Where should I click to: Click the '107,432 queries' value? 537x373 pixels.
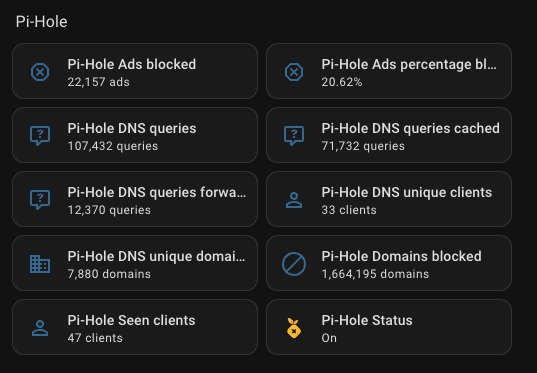(x=113, y=146)
